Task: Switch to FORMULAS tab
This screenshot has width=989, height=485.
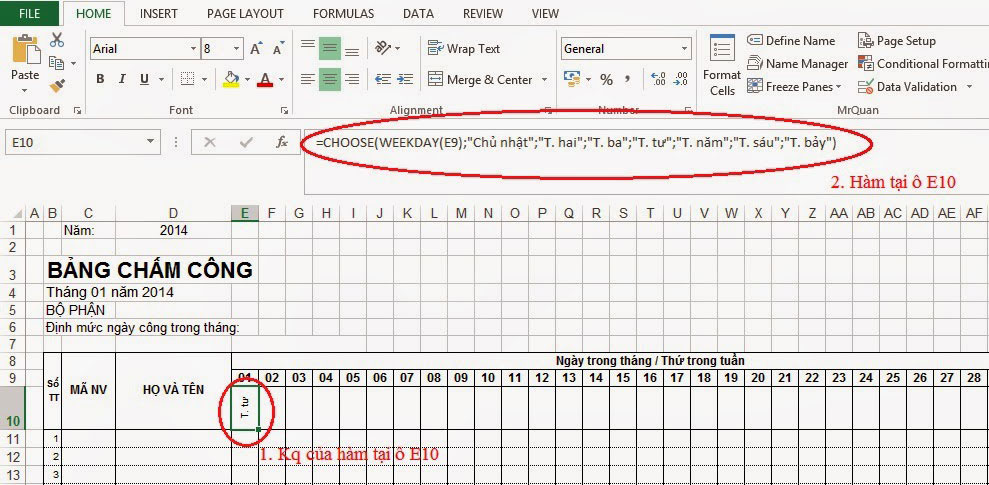Action: tap(343, 13)
